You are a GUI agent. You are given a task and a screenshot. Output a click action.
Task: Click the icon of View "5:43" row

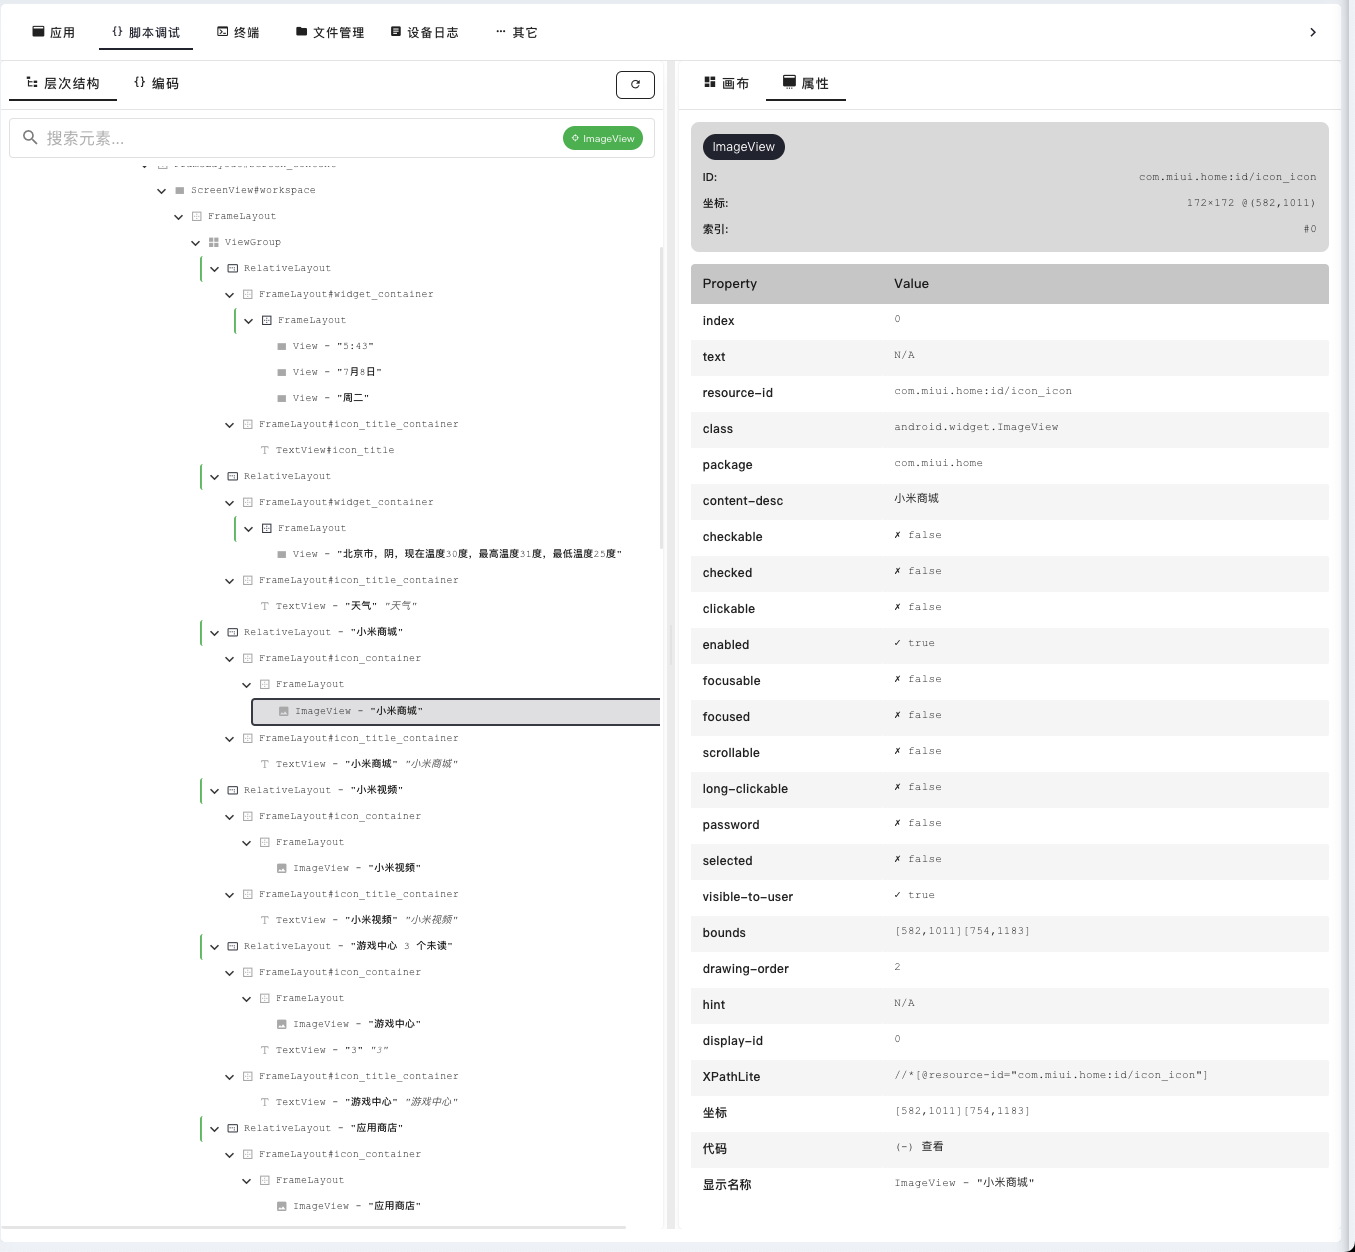(282, 346)
